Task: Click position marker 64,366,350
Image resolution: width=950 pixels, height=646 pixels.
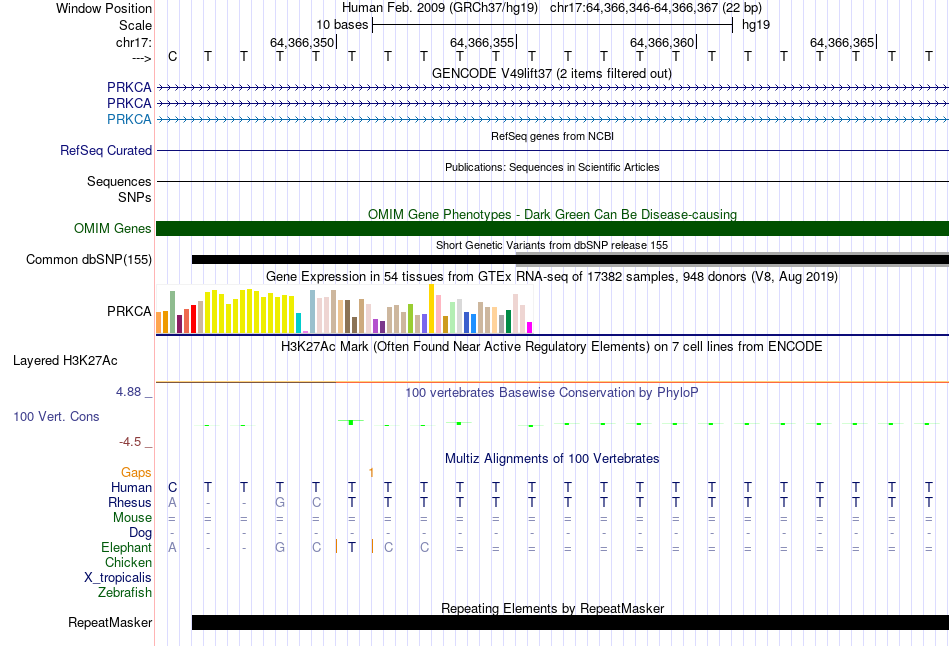Action: pos(302,42)
